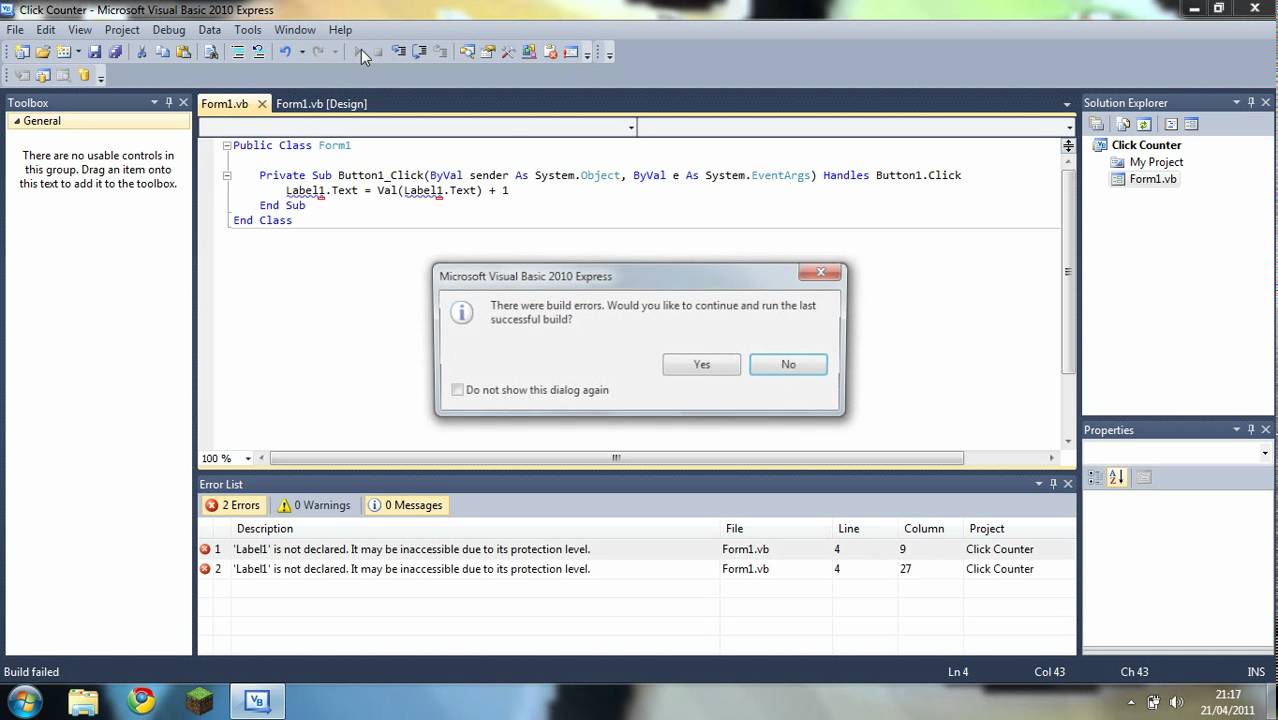Viewport: 1278px width, 720px height.
Task: Select Click Counter project node
Action: point(1146,145)
